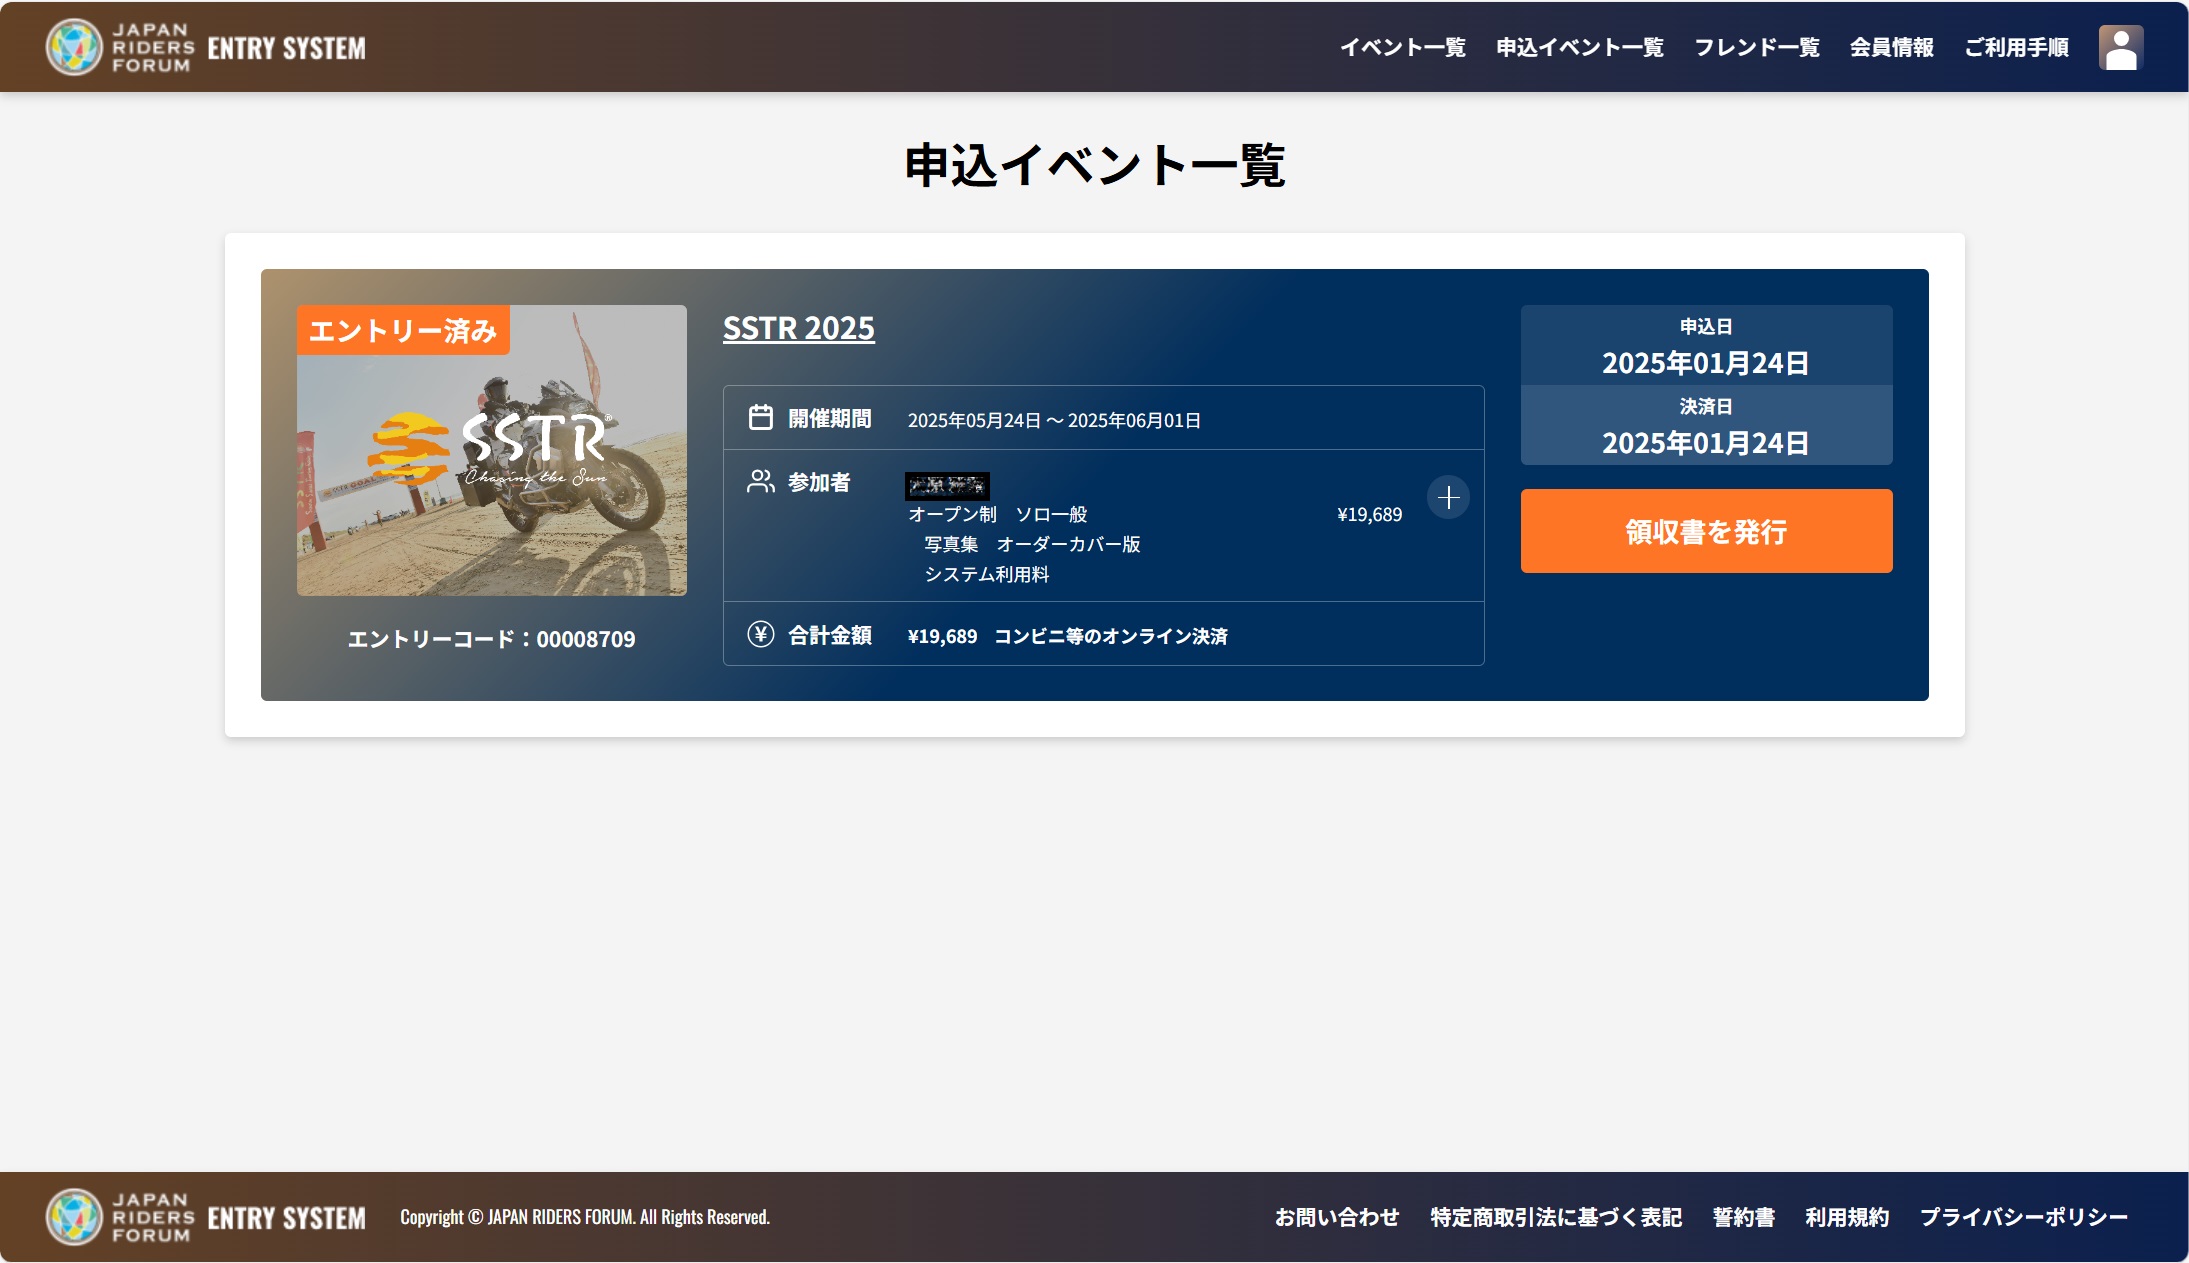Expand participant details with the plus button

(x=1448, y=497)
